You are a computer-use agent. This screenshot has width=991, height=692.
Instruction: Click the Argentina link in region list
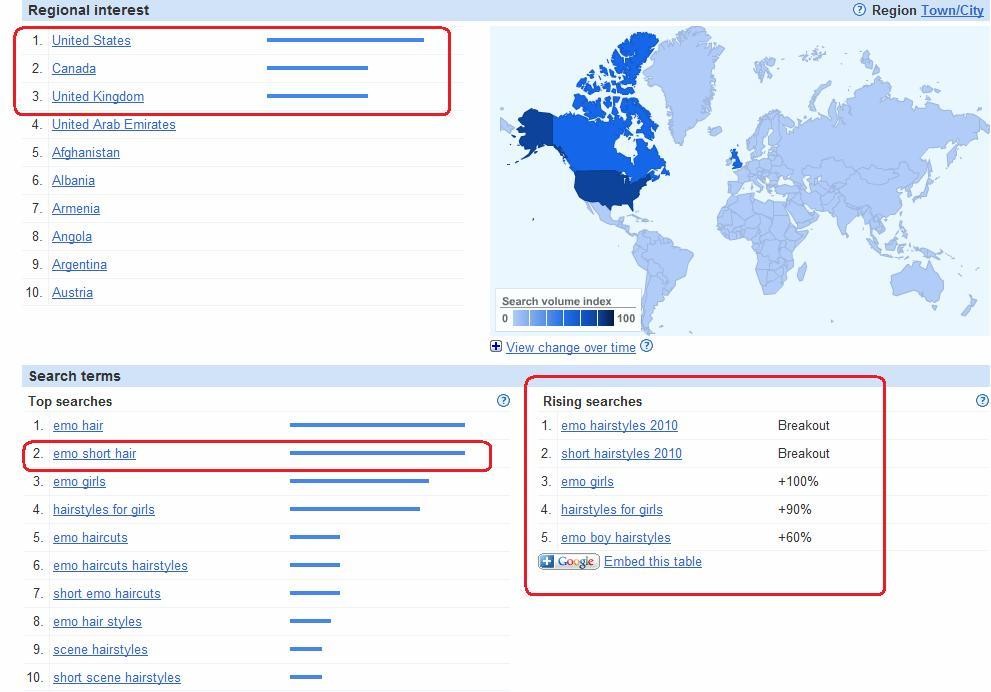(x=79, y=265)
